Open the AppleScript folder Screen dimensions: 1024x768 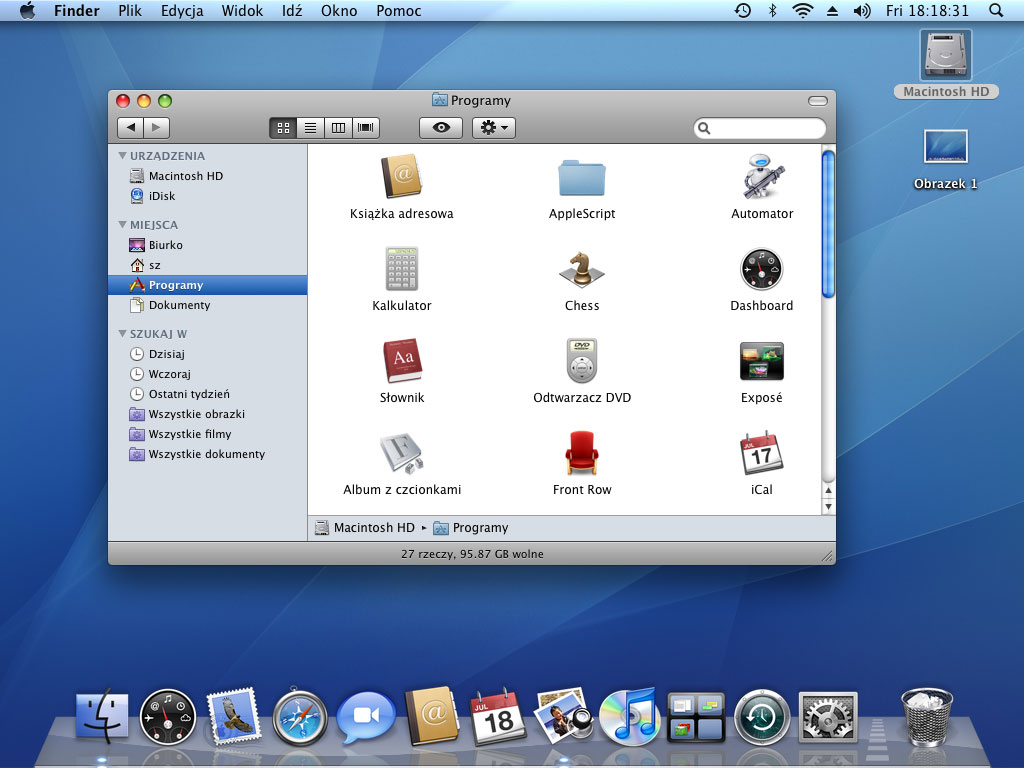point(582,178)
